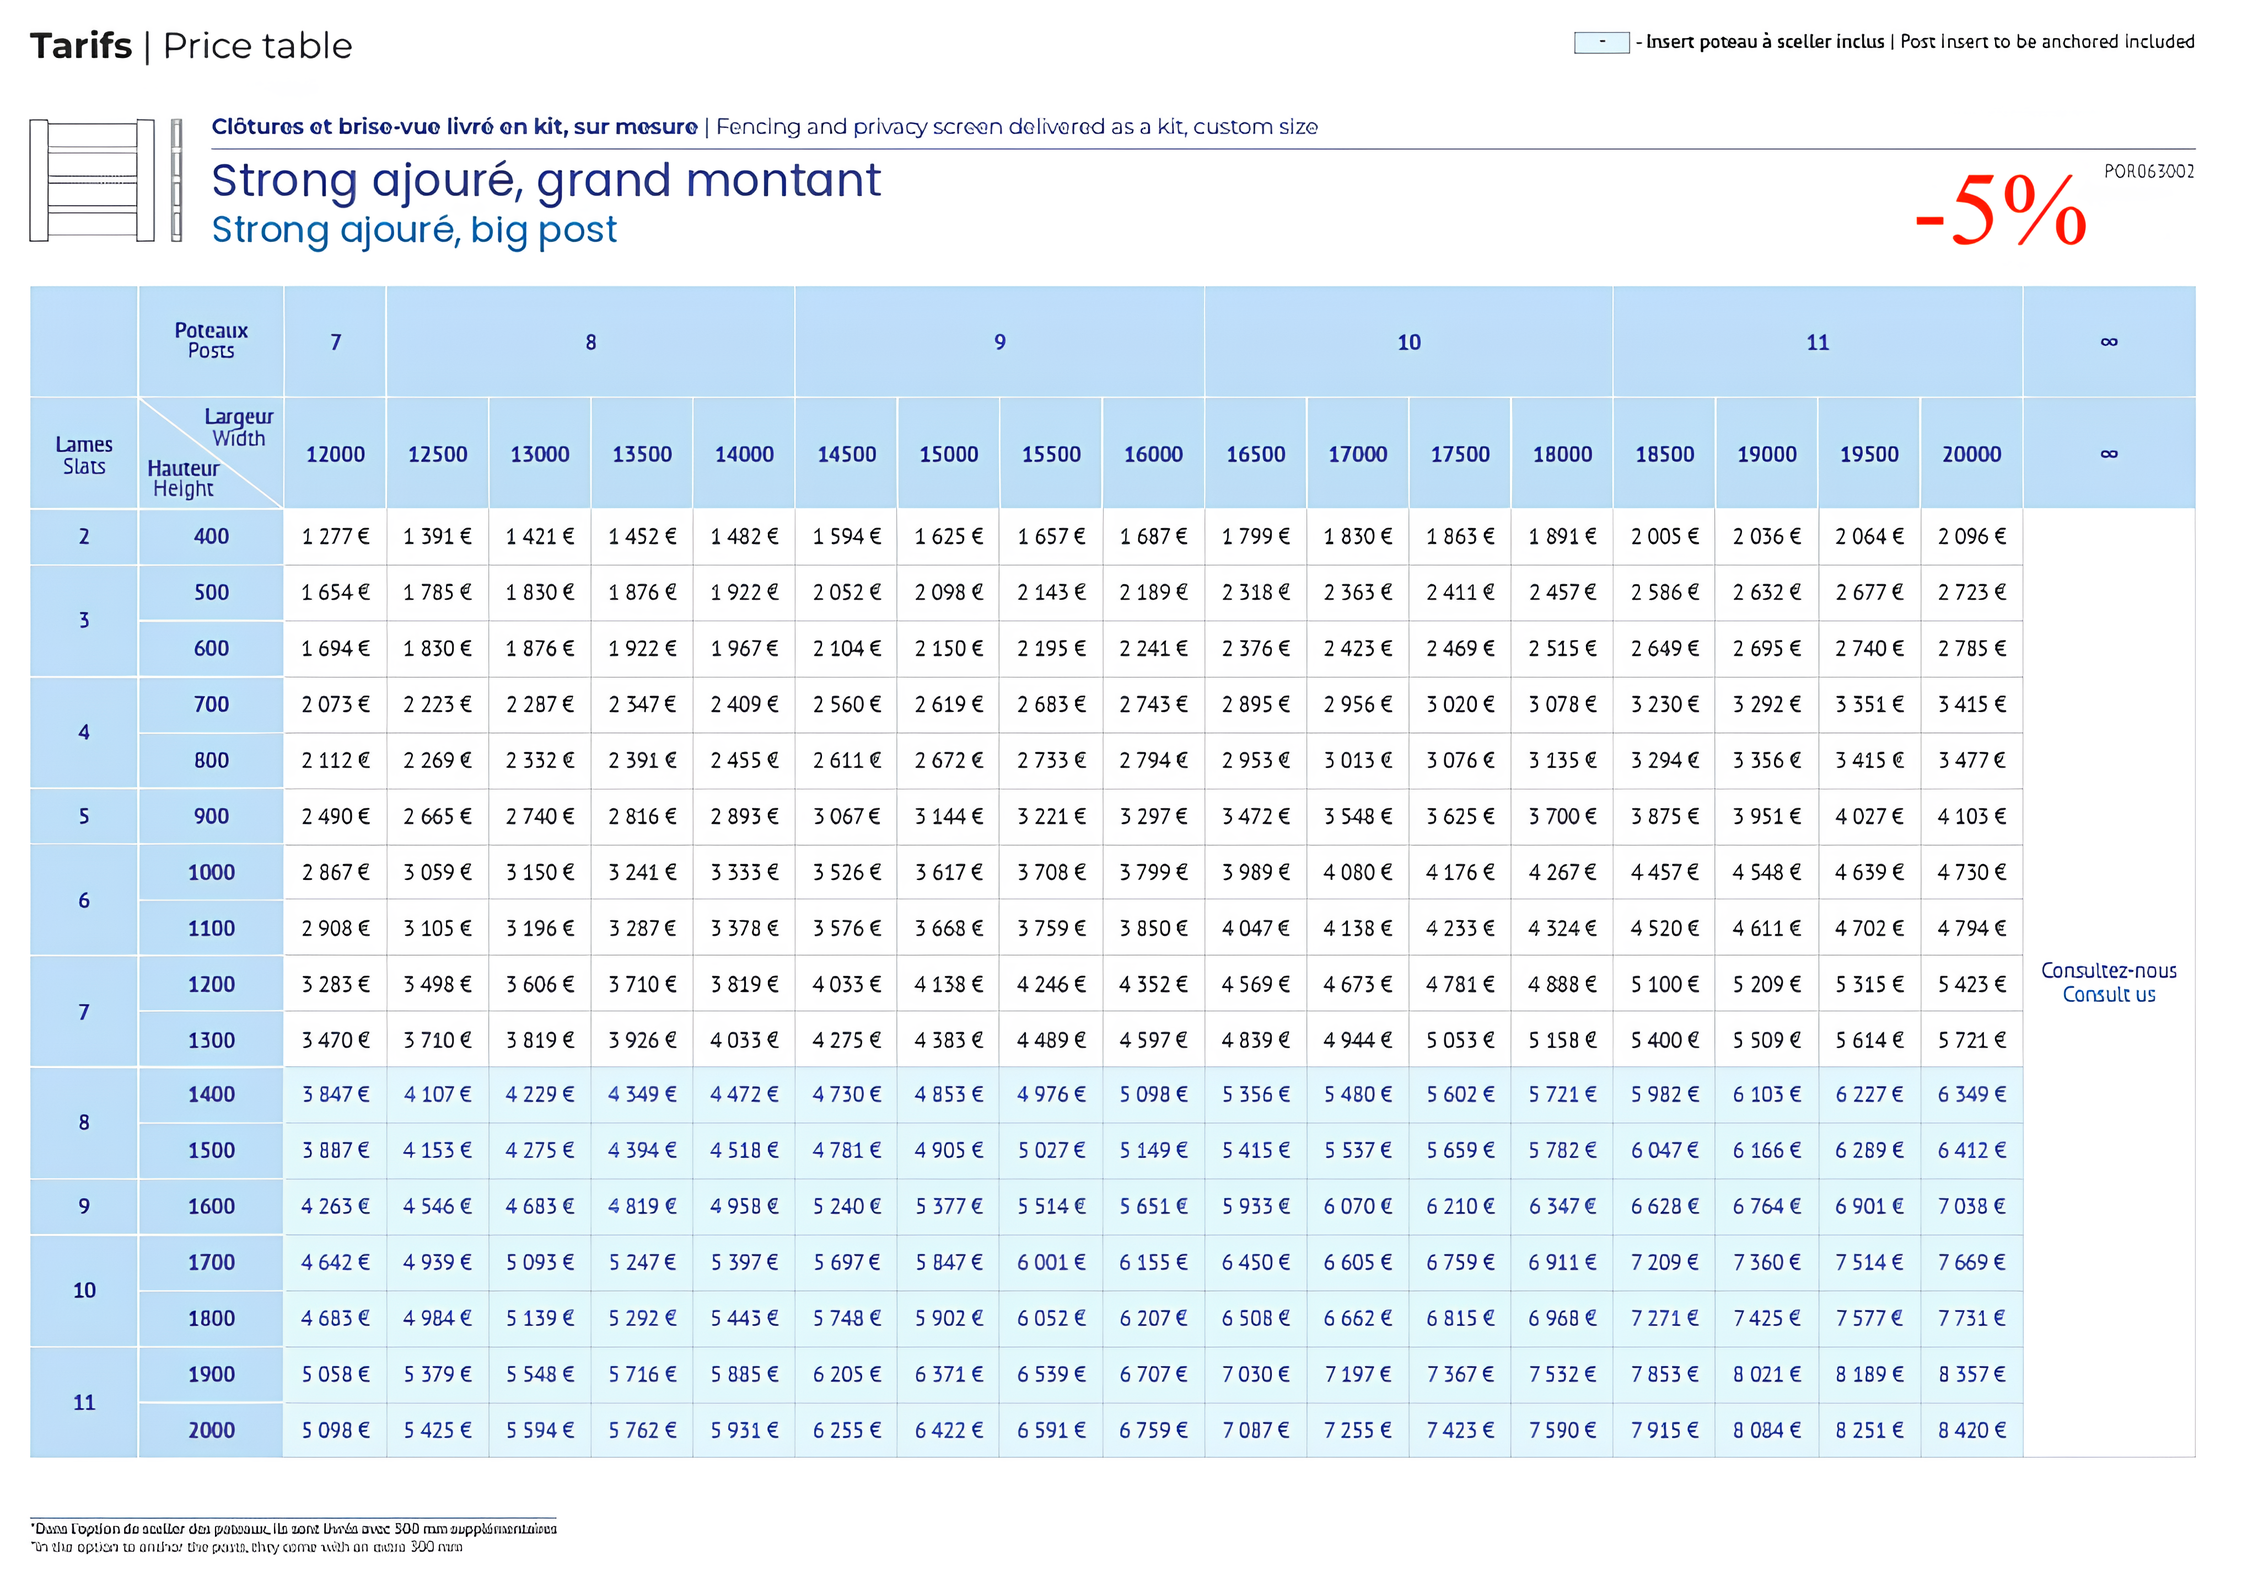2258x1580 pixels.
Task: Select the Posts column header labeled 11
Action: tap(1817, 341)
